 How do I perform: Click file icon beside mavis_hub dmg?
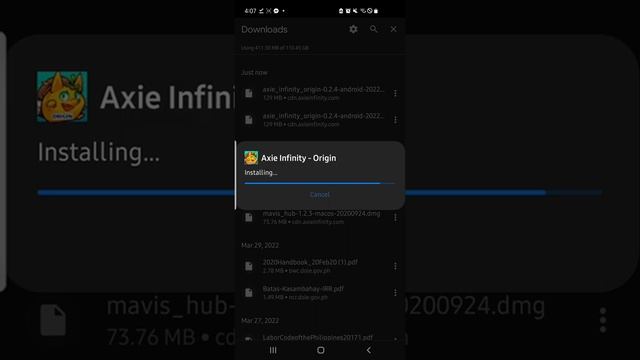coord(249,218)
